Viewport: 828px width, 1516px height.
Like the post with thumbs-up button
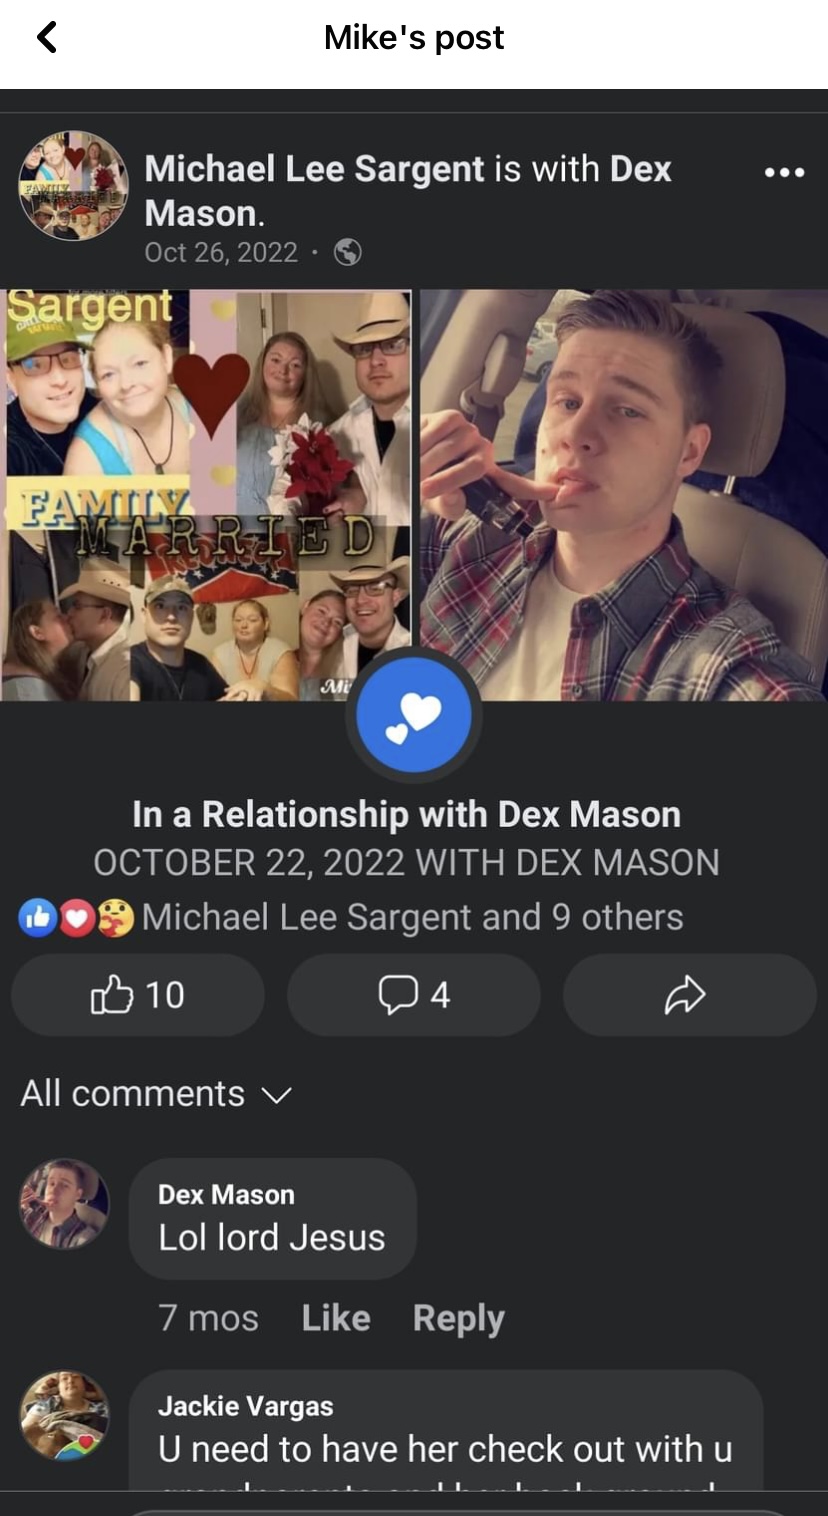click(138, 995)
